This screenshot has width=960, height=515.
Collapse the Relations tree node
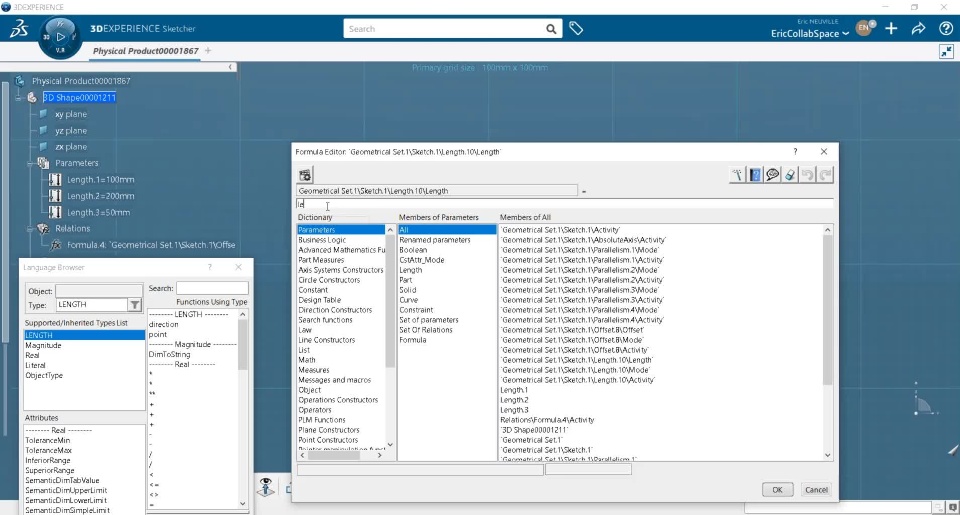(x=29, y=229)
